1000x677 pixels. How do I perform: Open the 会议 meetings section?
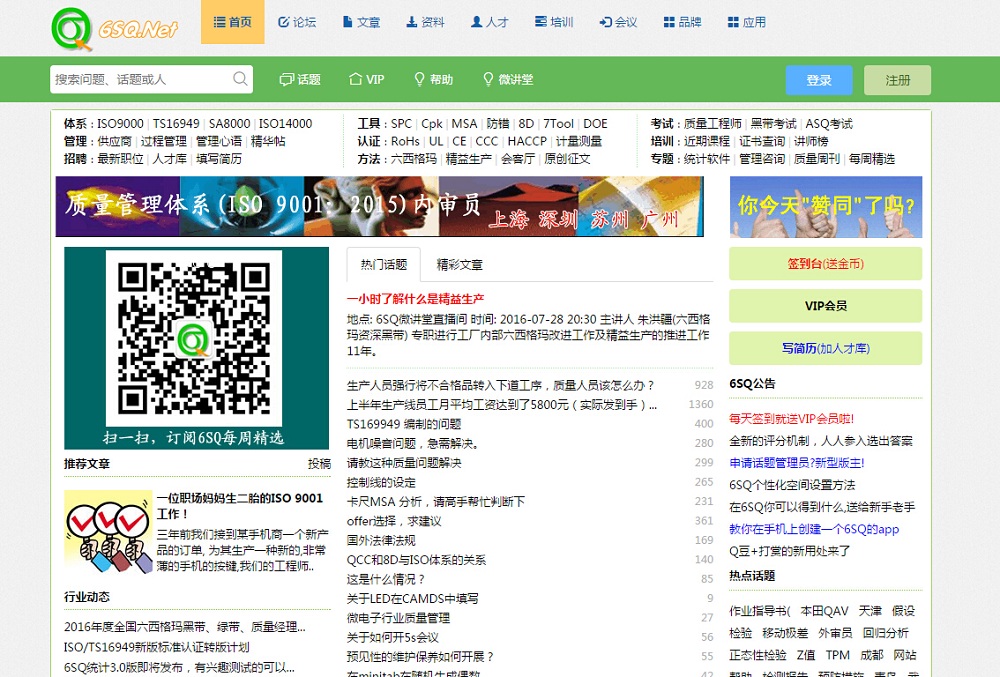click(618, 22)
